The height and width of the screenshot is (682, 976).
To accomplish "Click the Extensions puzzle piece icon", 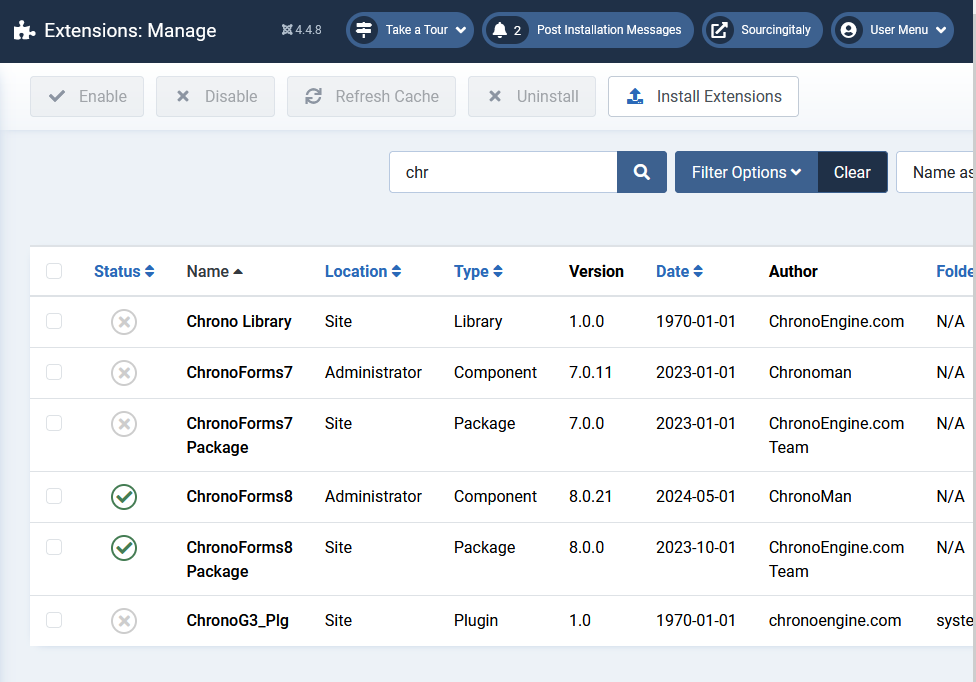I will click(x=24, y=30).
